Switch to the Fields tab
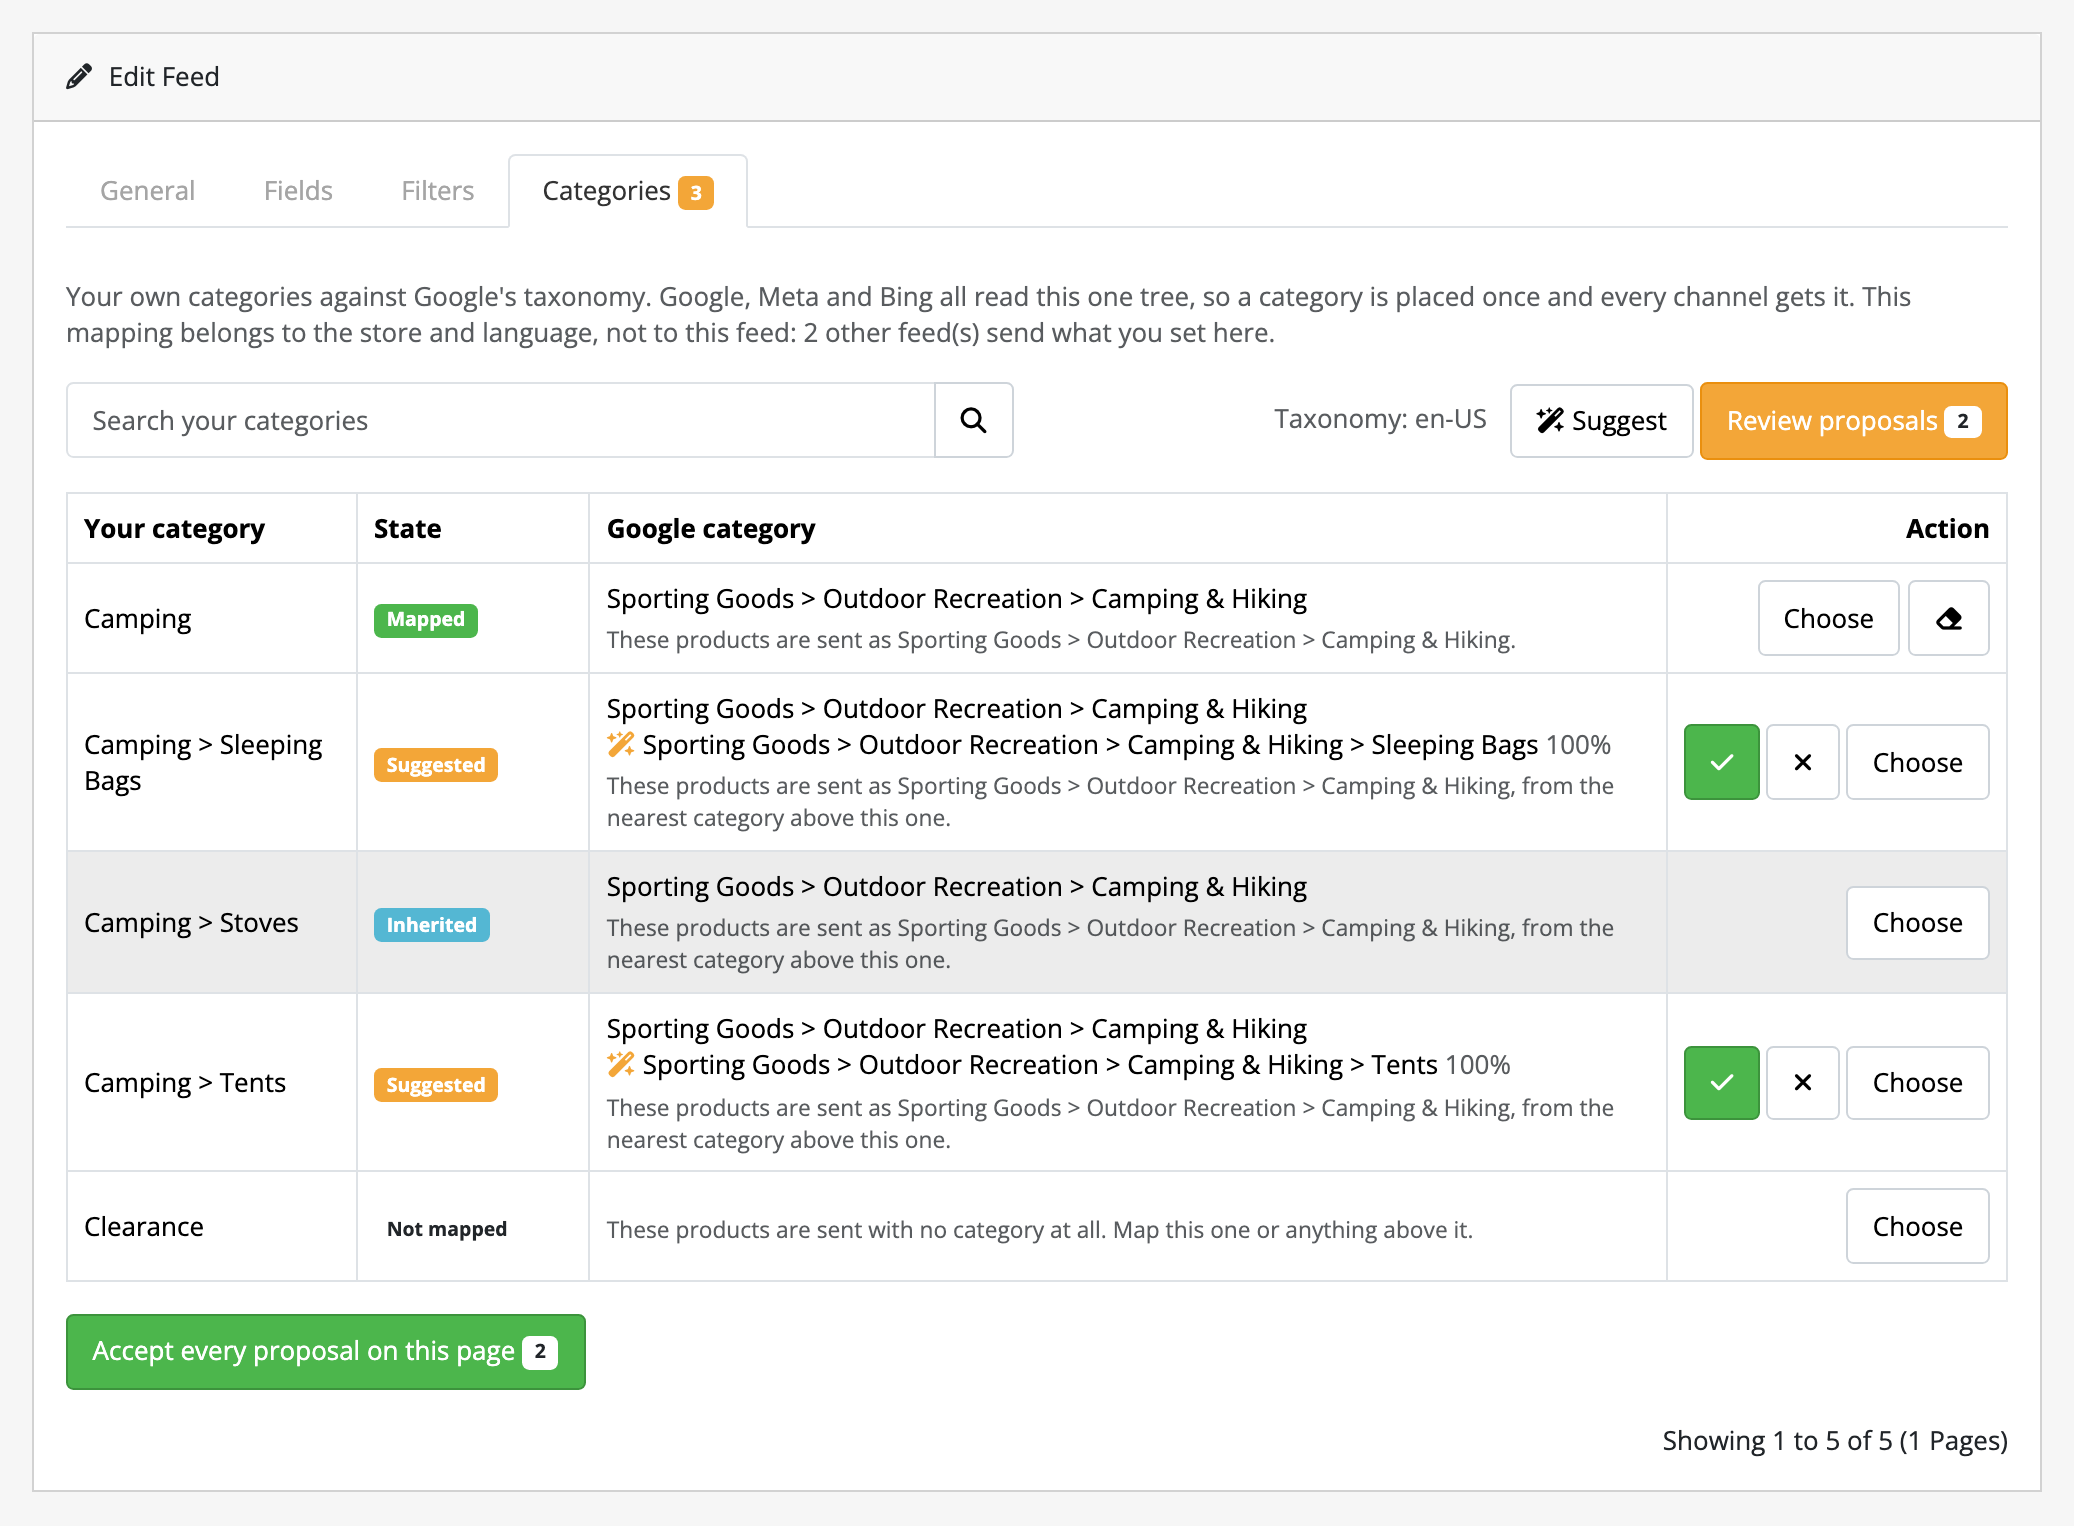The width and height of the screenshot is (2074, 1526). click(x=298, y=191)
